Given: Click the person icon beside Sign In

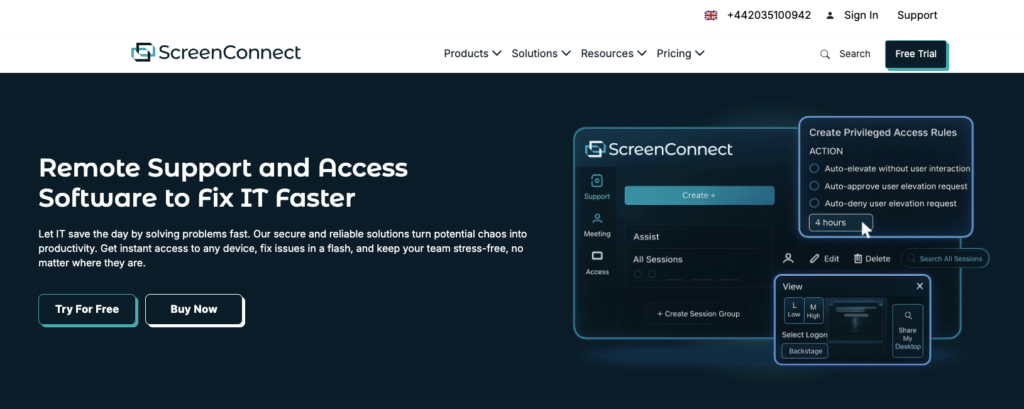Looking at the screenshot, I should point(830,15).
